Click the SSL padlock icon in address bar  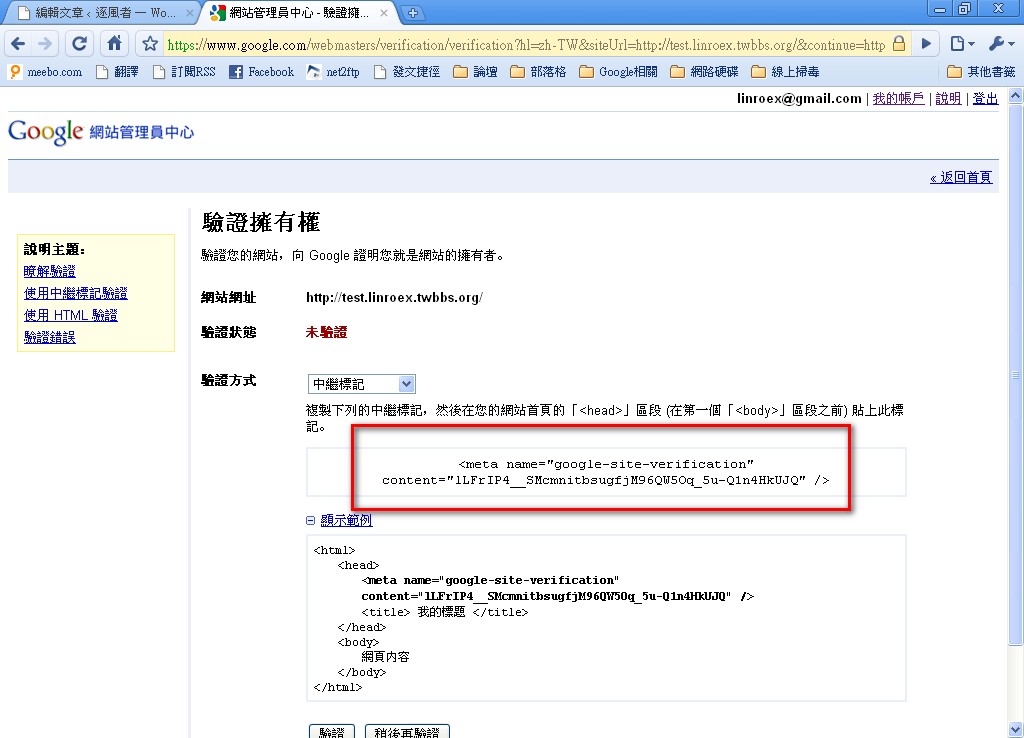899,44
